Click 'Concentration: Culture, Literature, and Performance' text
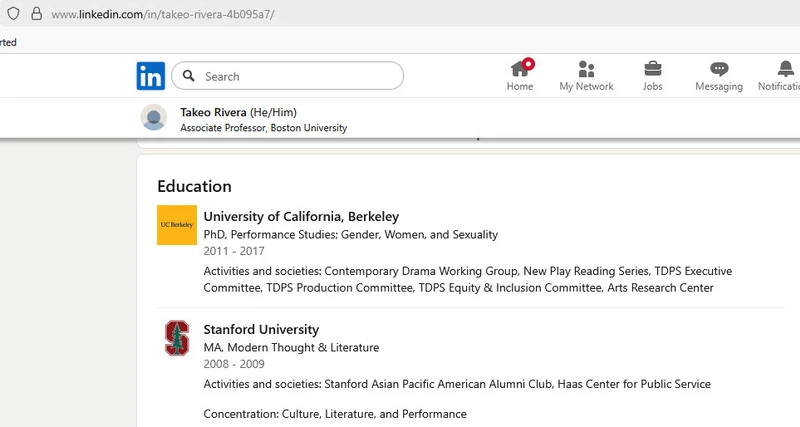The image size is (800, 427). (x=335, y=414)
